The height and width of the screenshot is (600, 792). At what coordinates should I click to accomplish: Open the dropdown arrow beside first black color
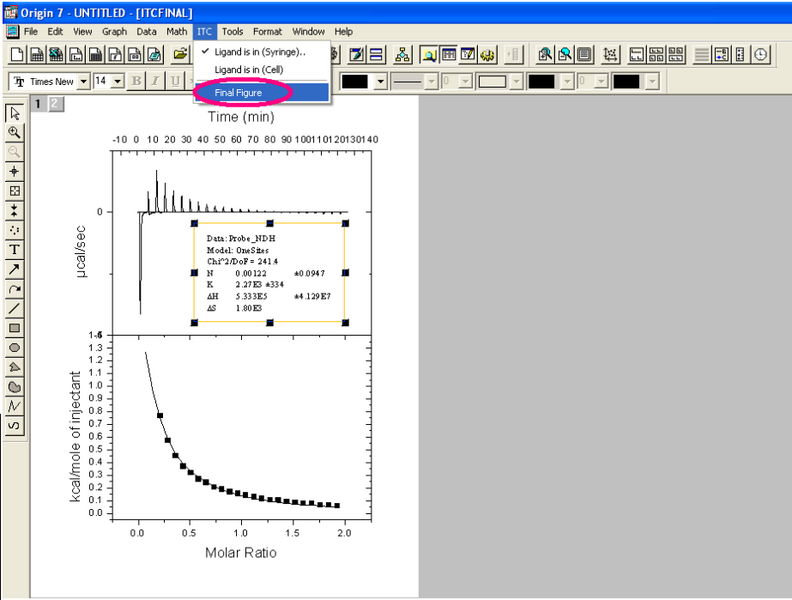[x=381, y=81]
